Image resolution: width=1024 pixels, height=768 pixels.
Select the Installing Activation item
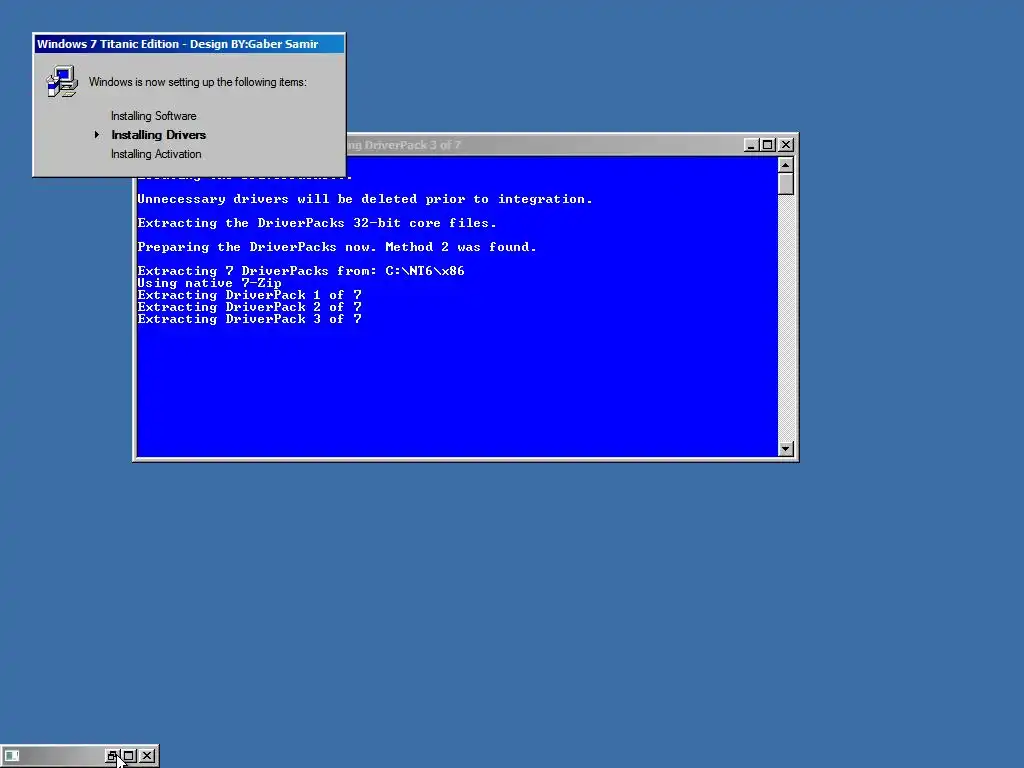point(156,154)
